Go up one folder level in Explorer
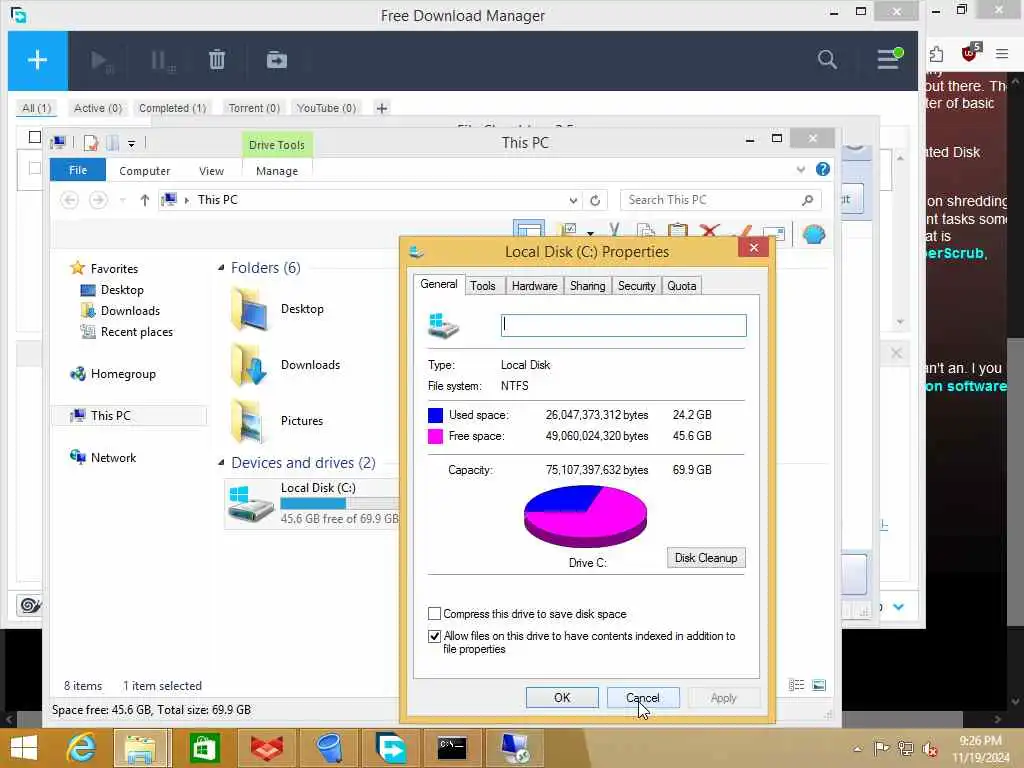The image size is (1024, 768). click(145, 200)
